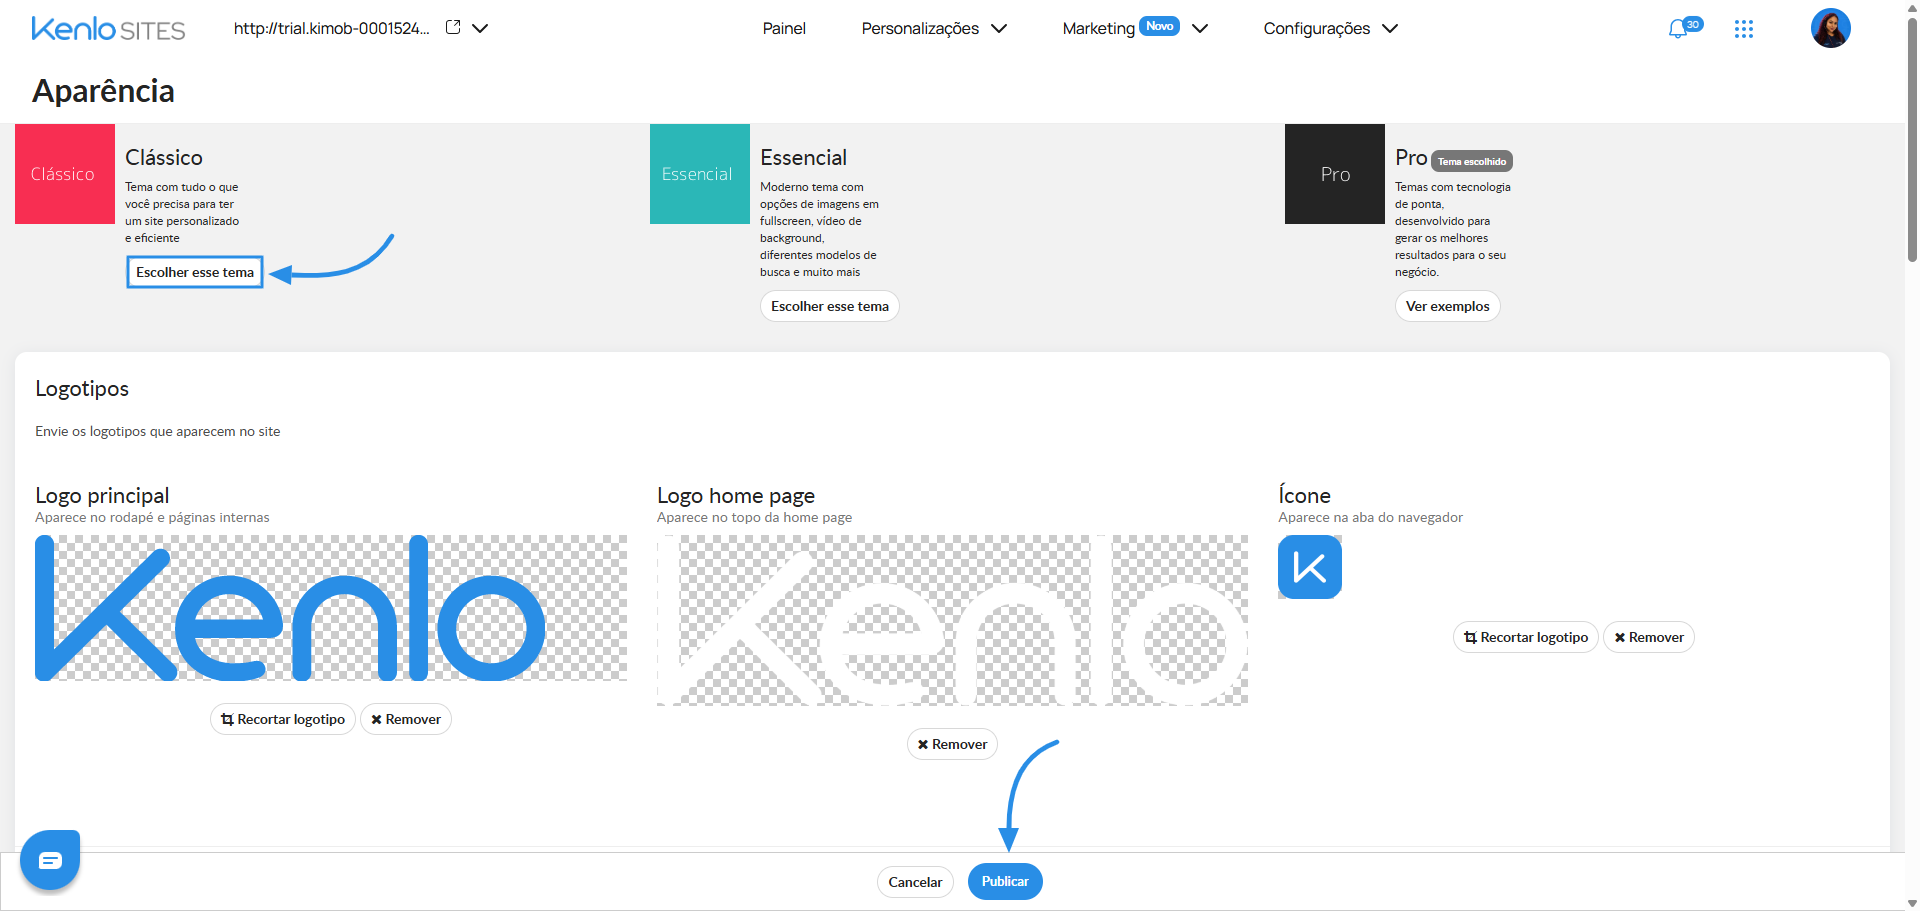
Task: Remove the Logo home page image
Action: coord(952,744)
